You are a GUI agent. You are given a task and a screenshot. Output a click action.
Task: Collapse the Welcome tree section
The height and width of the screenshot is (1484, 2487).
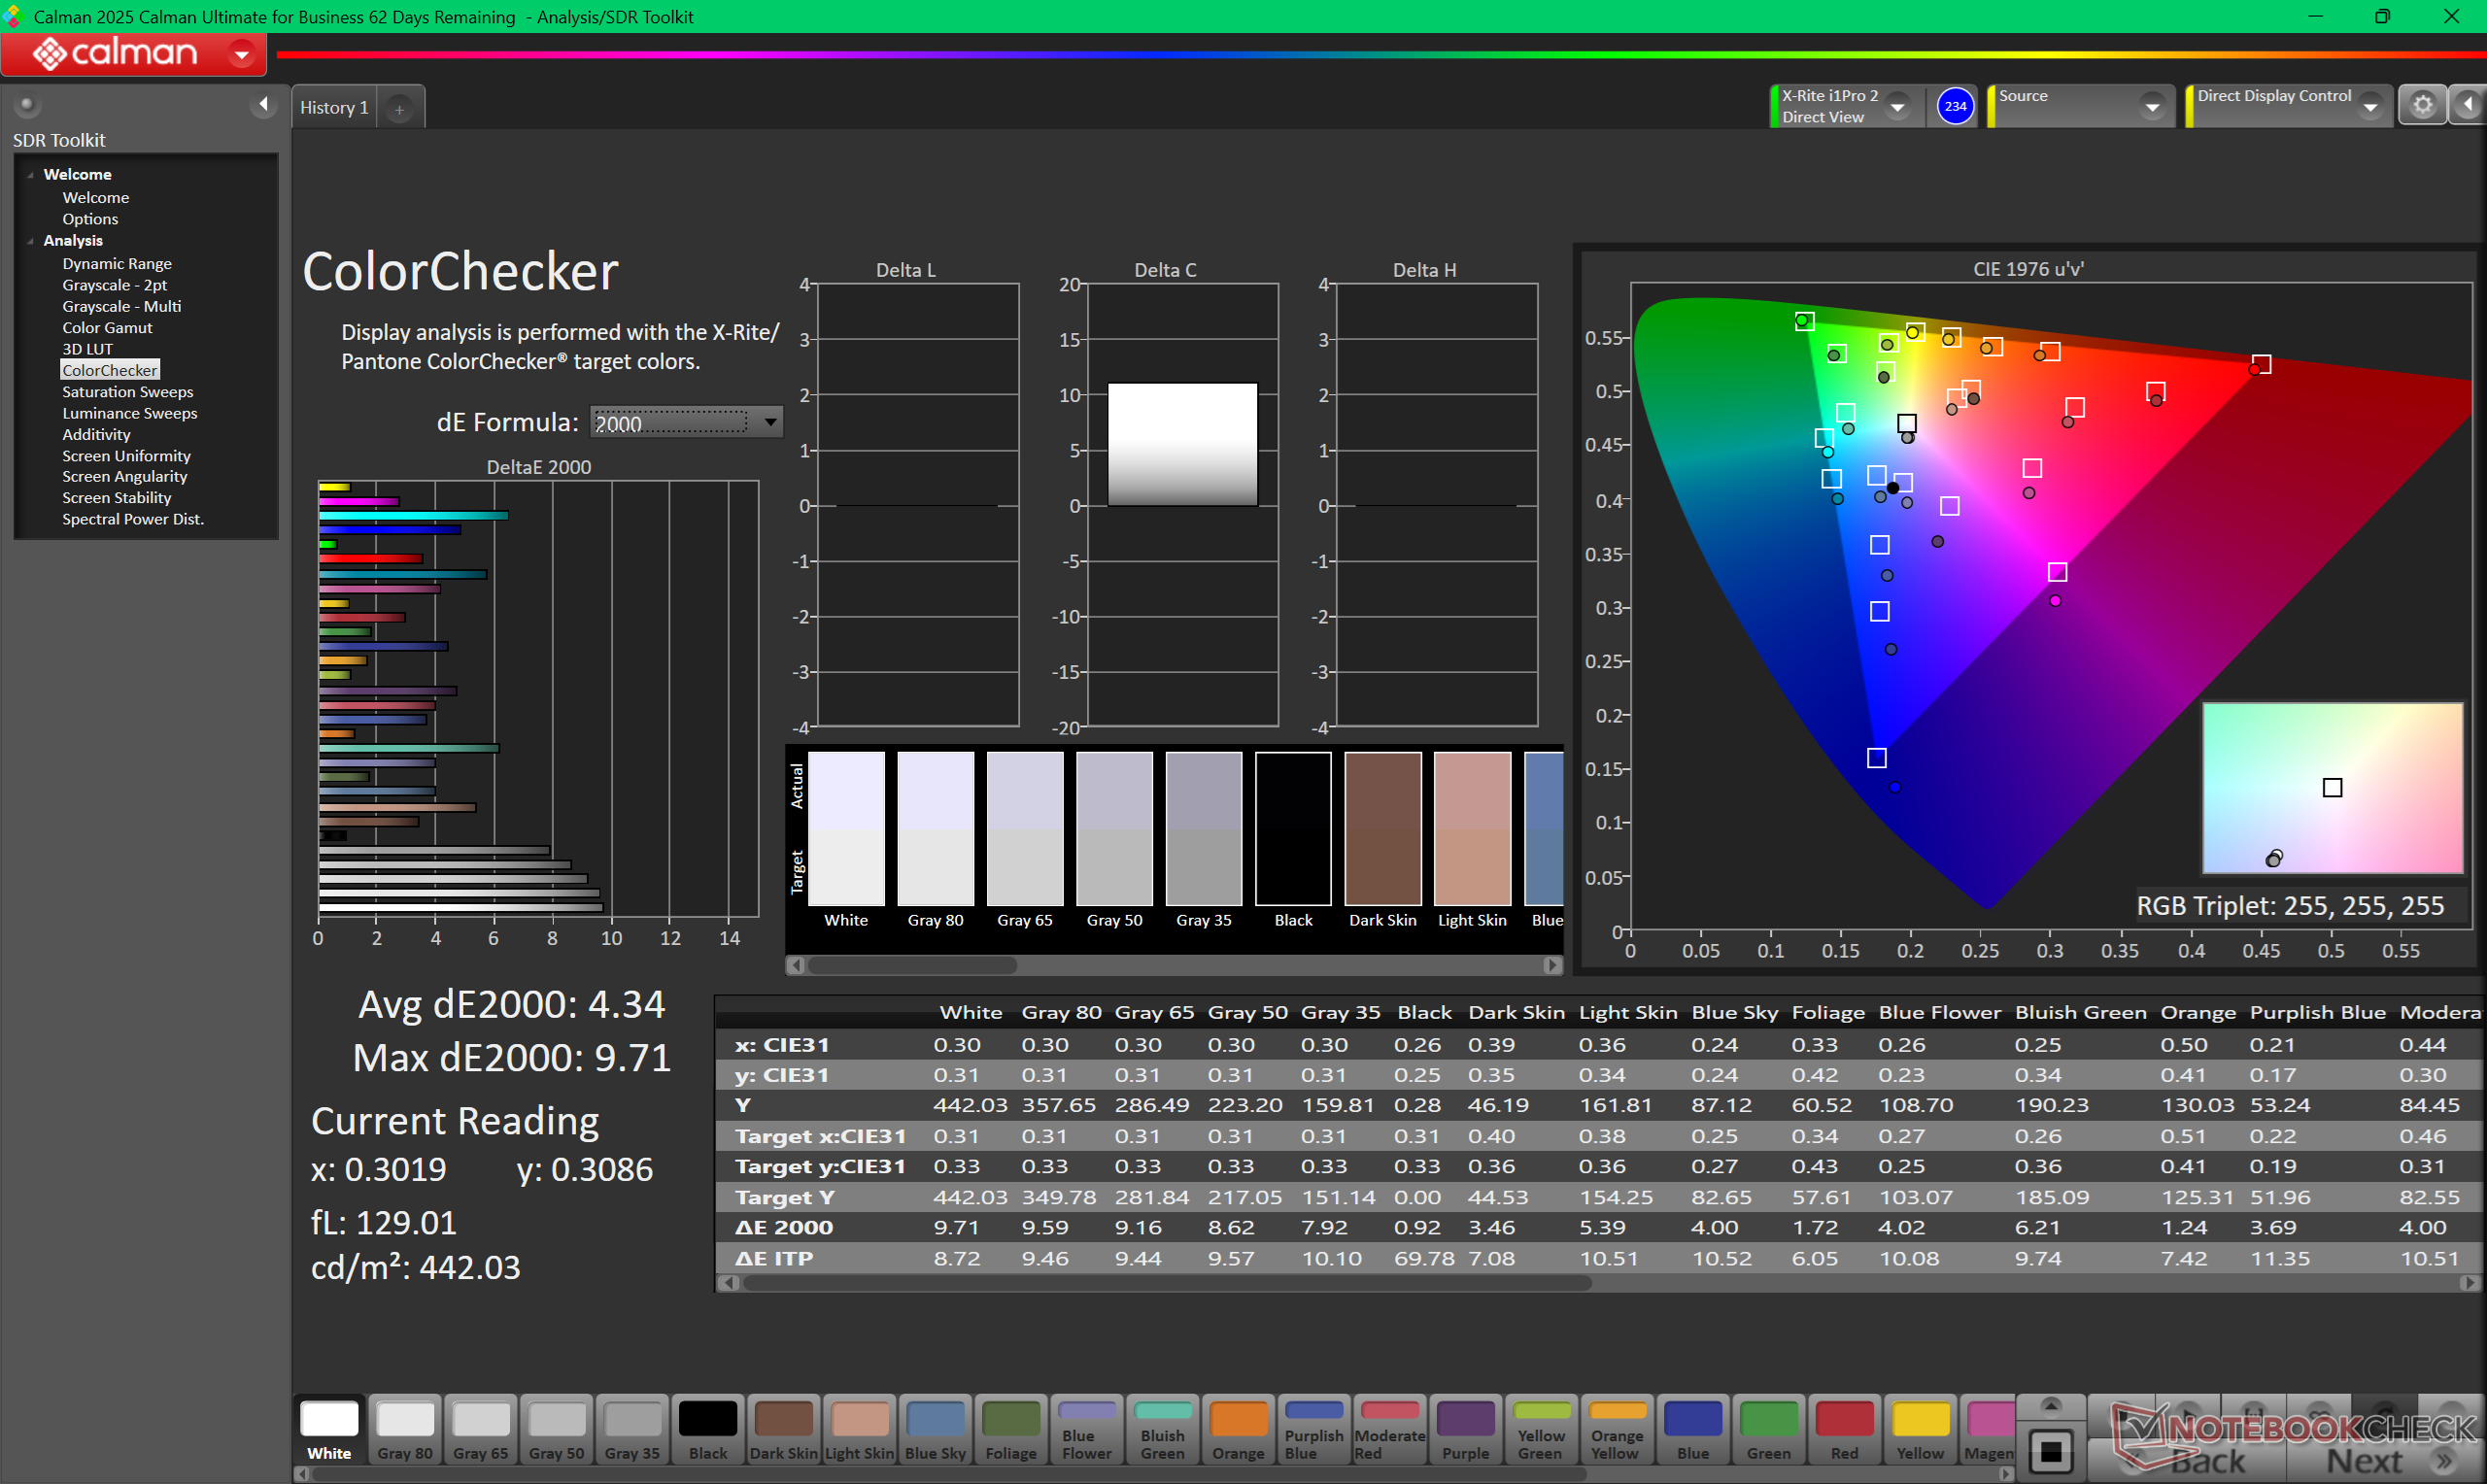(x=31, y=175)
